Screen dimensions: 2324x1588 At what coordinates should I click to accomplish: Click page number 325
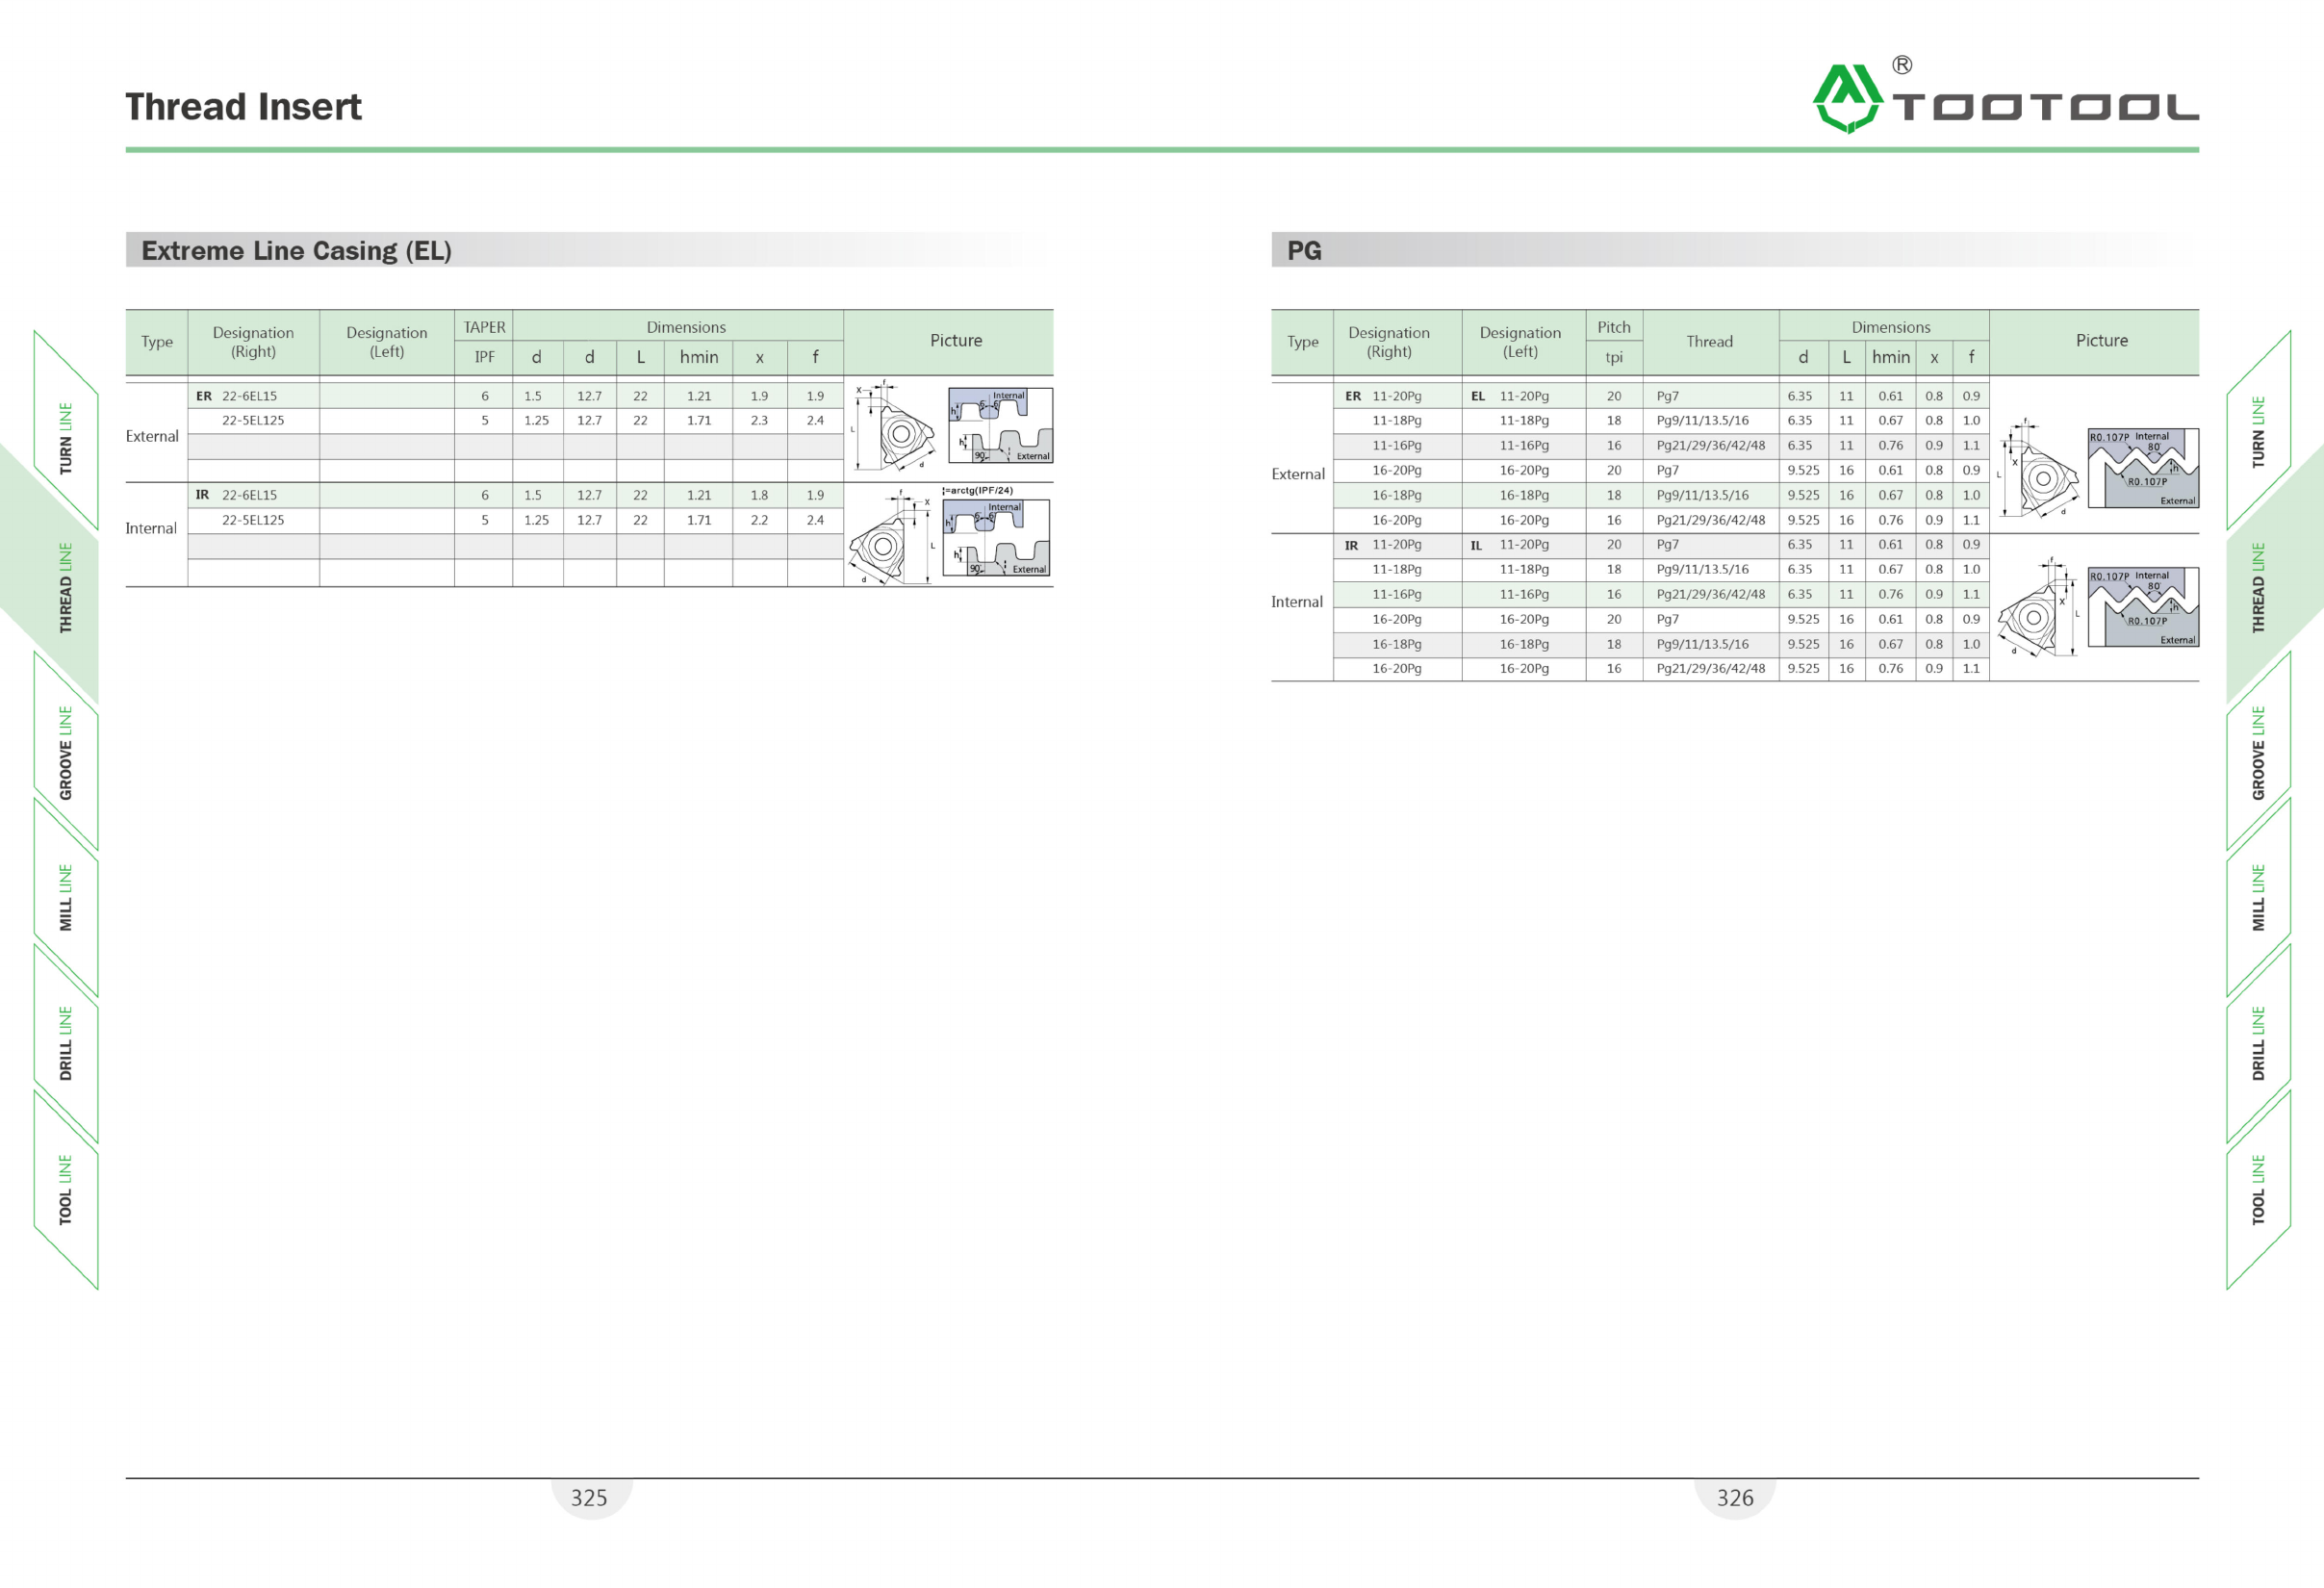pos(589,1497)
